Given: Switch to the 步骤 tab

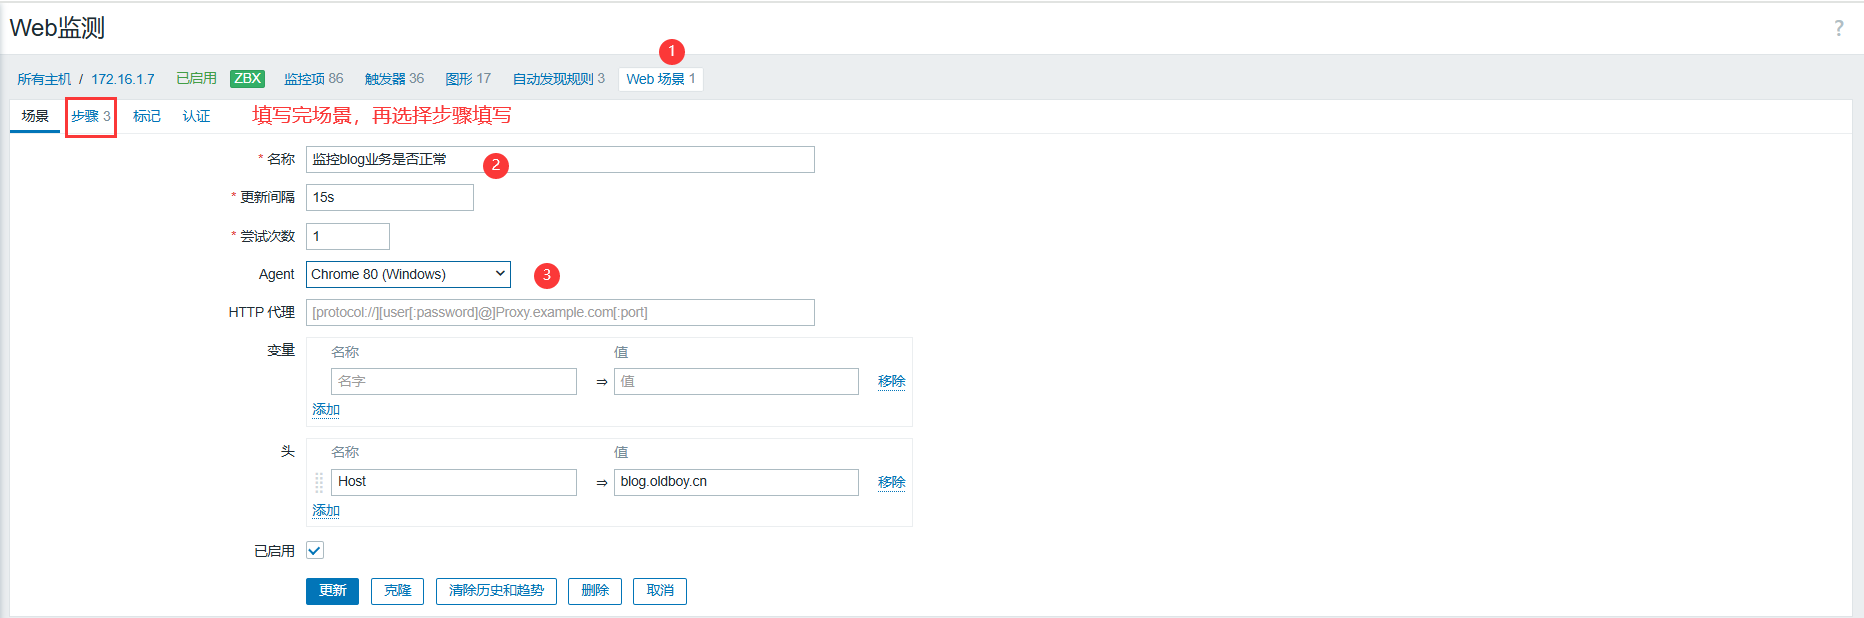Looking at the screenshot, I should point(90,116).
